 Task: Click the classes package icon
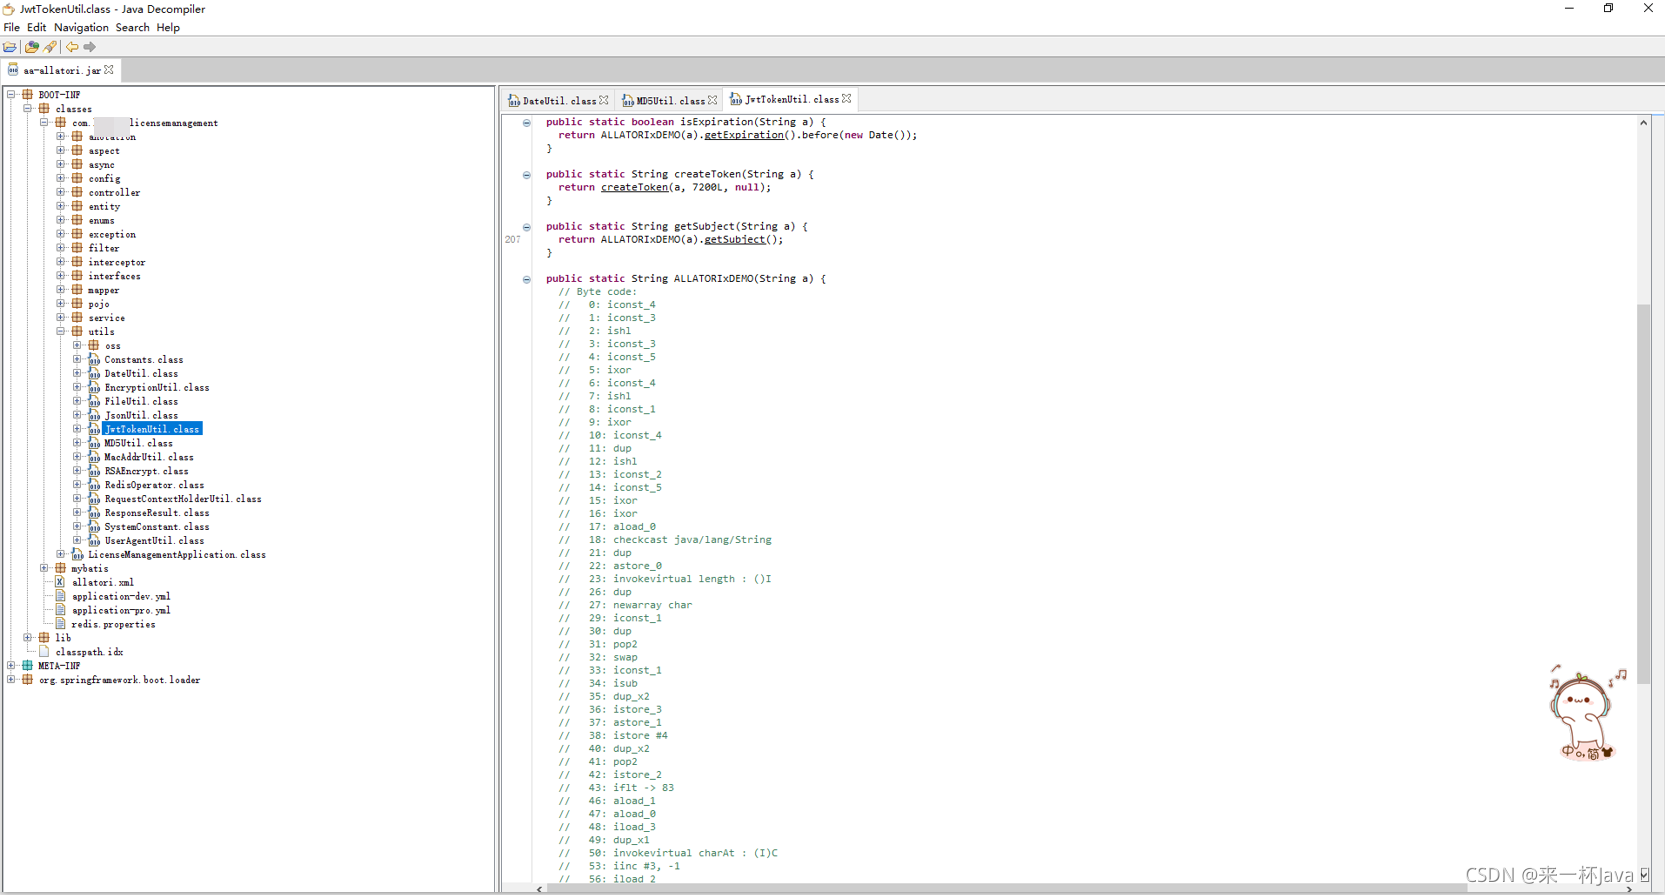(x=44, y=109)
